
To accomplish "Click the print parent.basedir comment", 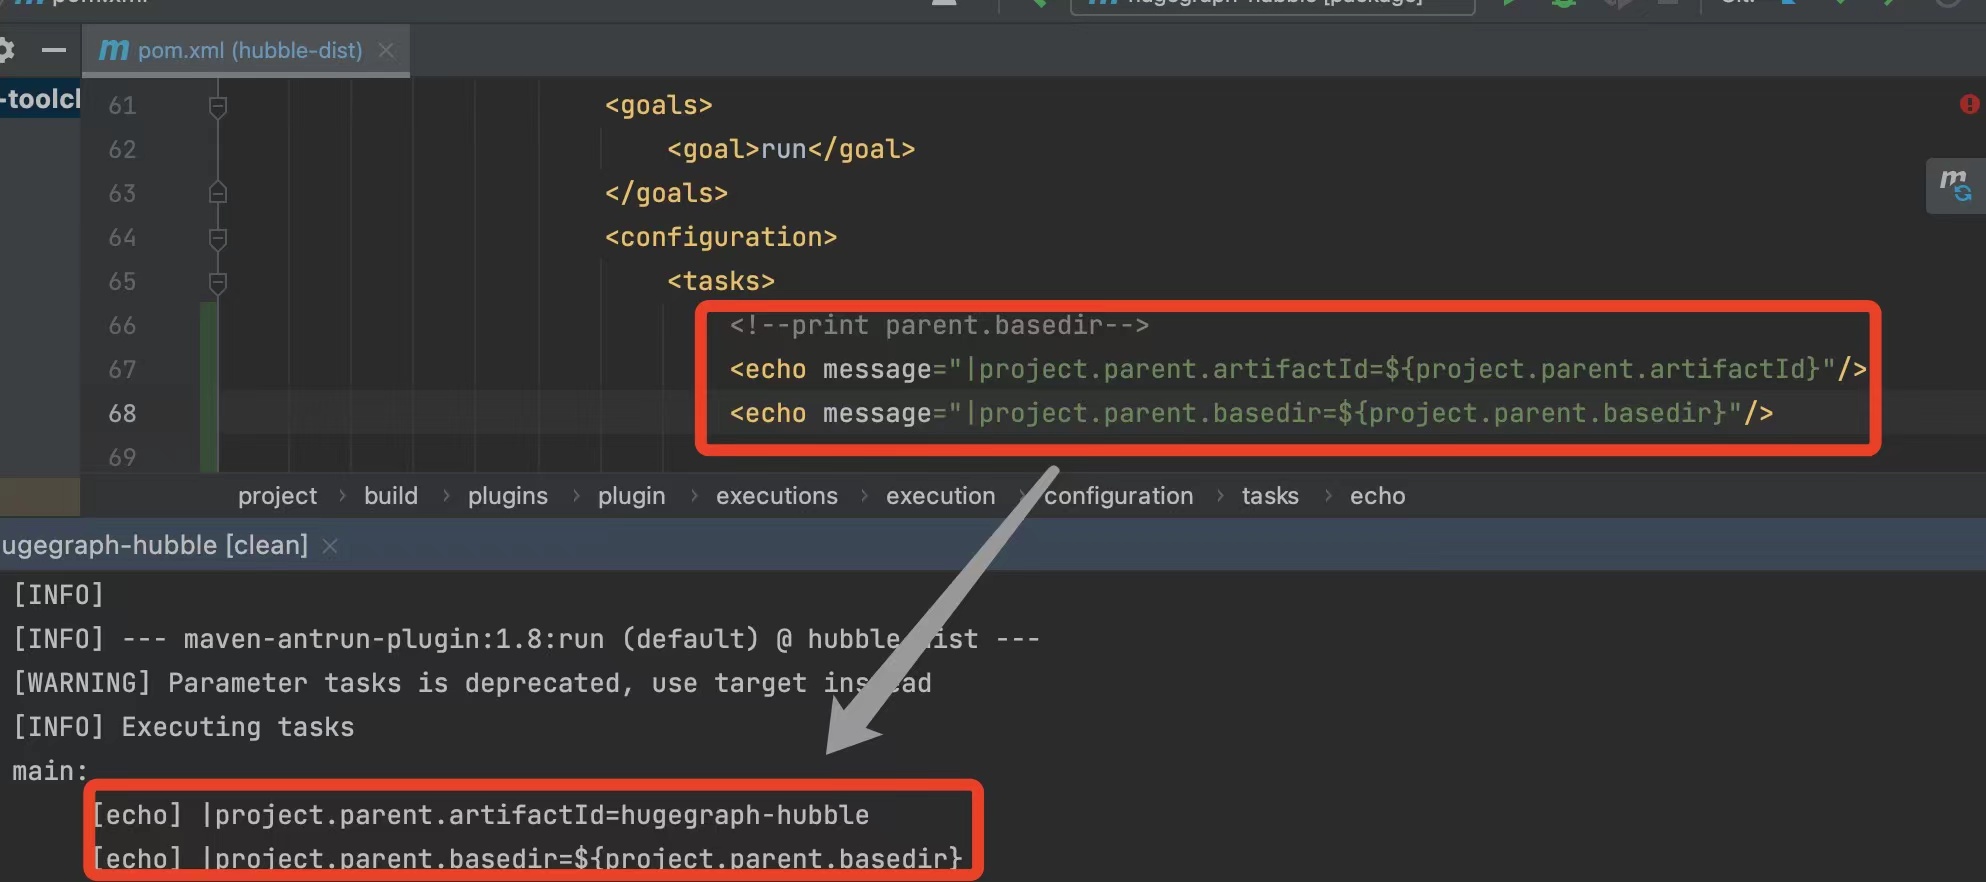I will point(939,325).
